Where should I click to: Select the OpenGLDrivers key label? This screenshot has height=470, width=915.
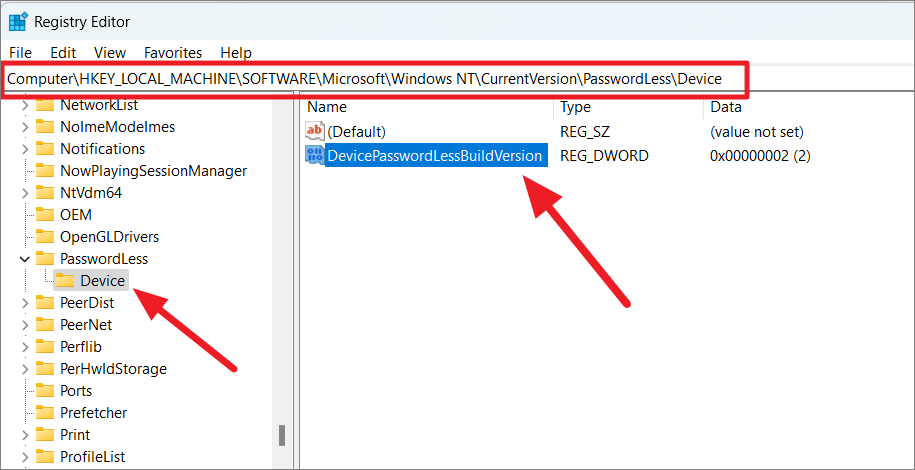pos(109,236)
